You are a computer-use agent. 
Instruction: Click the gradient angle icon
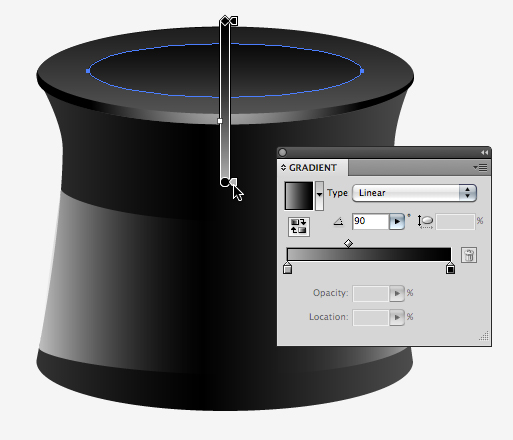(x=339, y=221)
